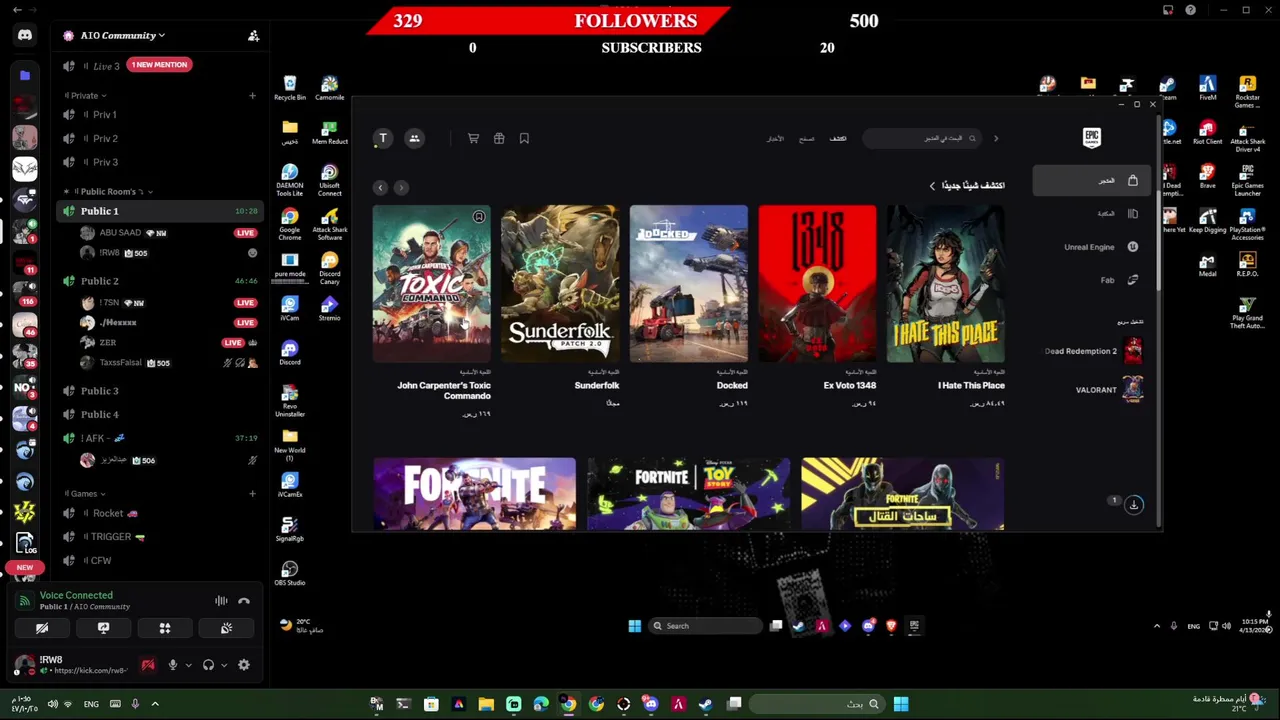Open the AIO Community server dropdown

(x=123, y=35)
